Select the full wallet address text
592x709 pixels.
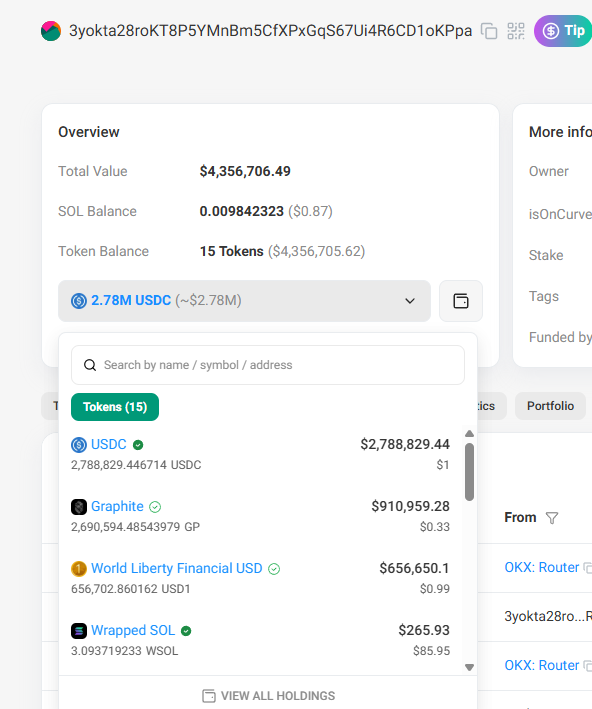click(x=270, y=31)
